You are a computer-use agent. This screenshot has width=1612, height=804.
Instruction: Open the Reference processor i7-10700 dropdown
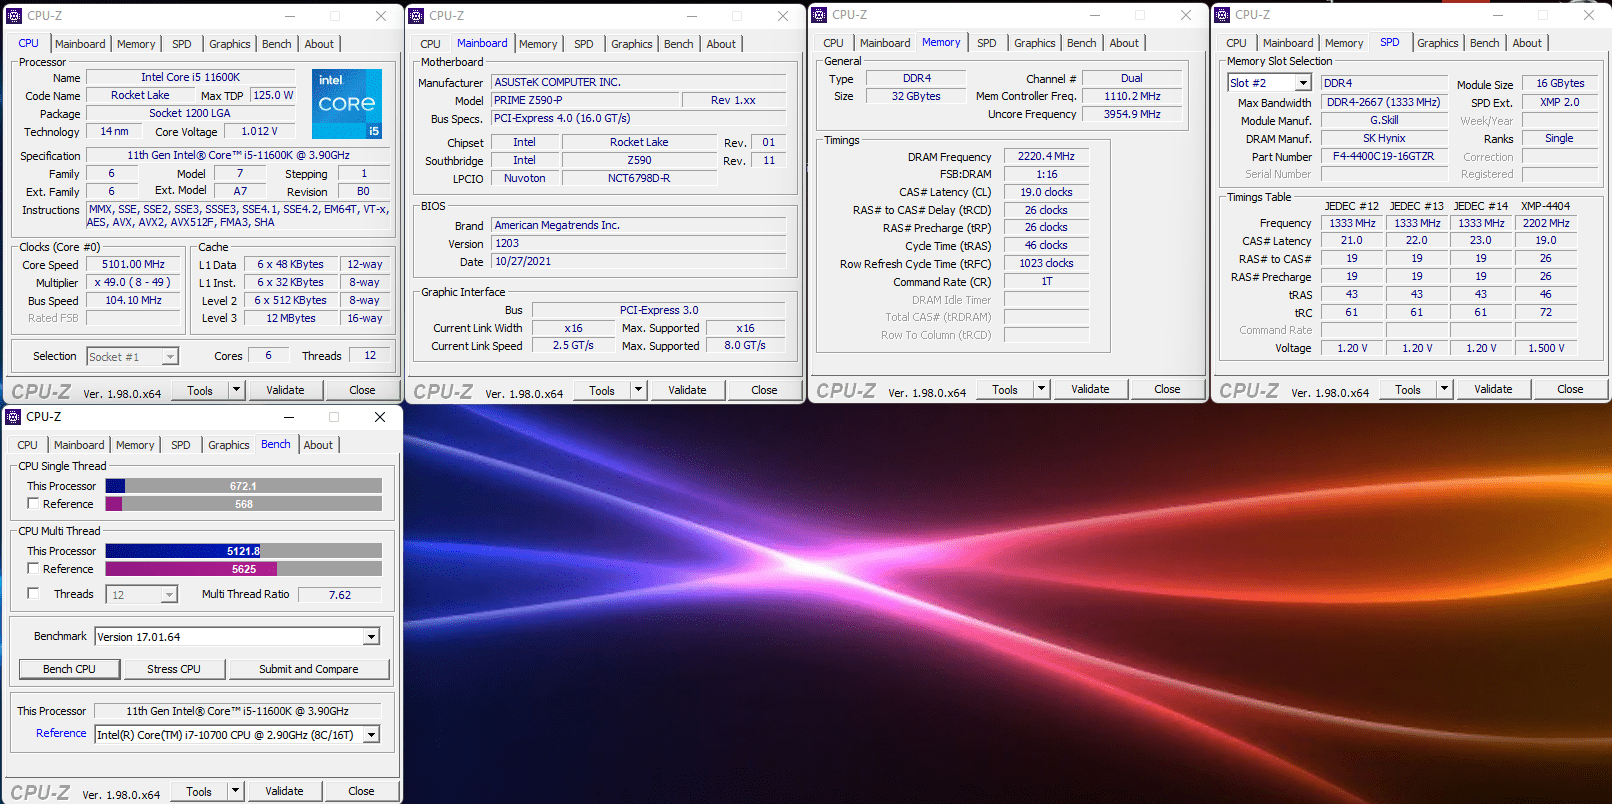click(x=371, y=735)
